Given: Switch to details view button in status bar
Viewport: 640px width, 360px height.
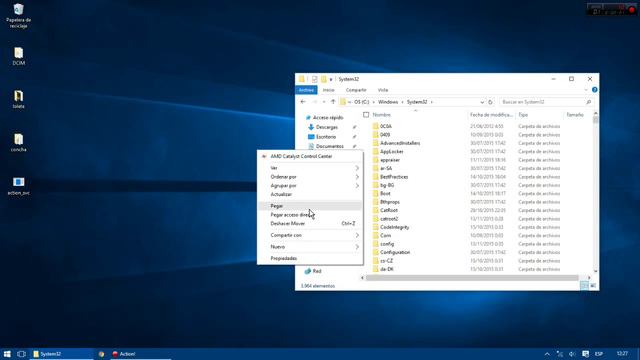Looking at the screenshot, I should (x=584, y=286).
